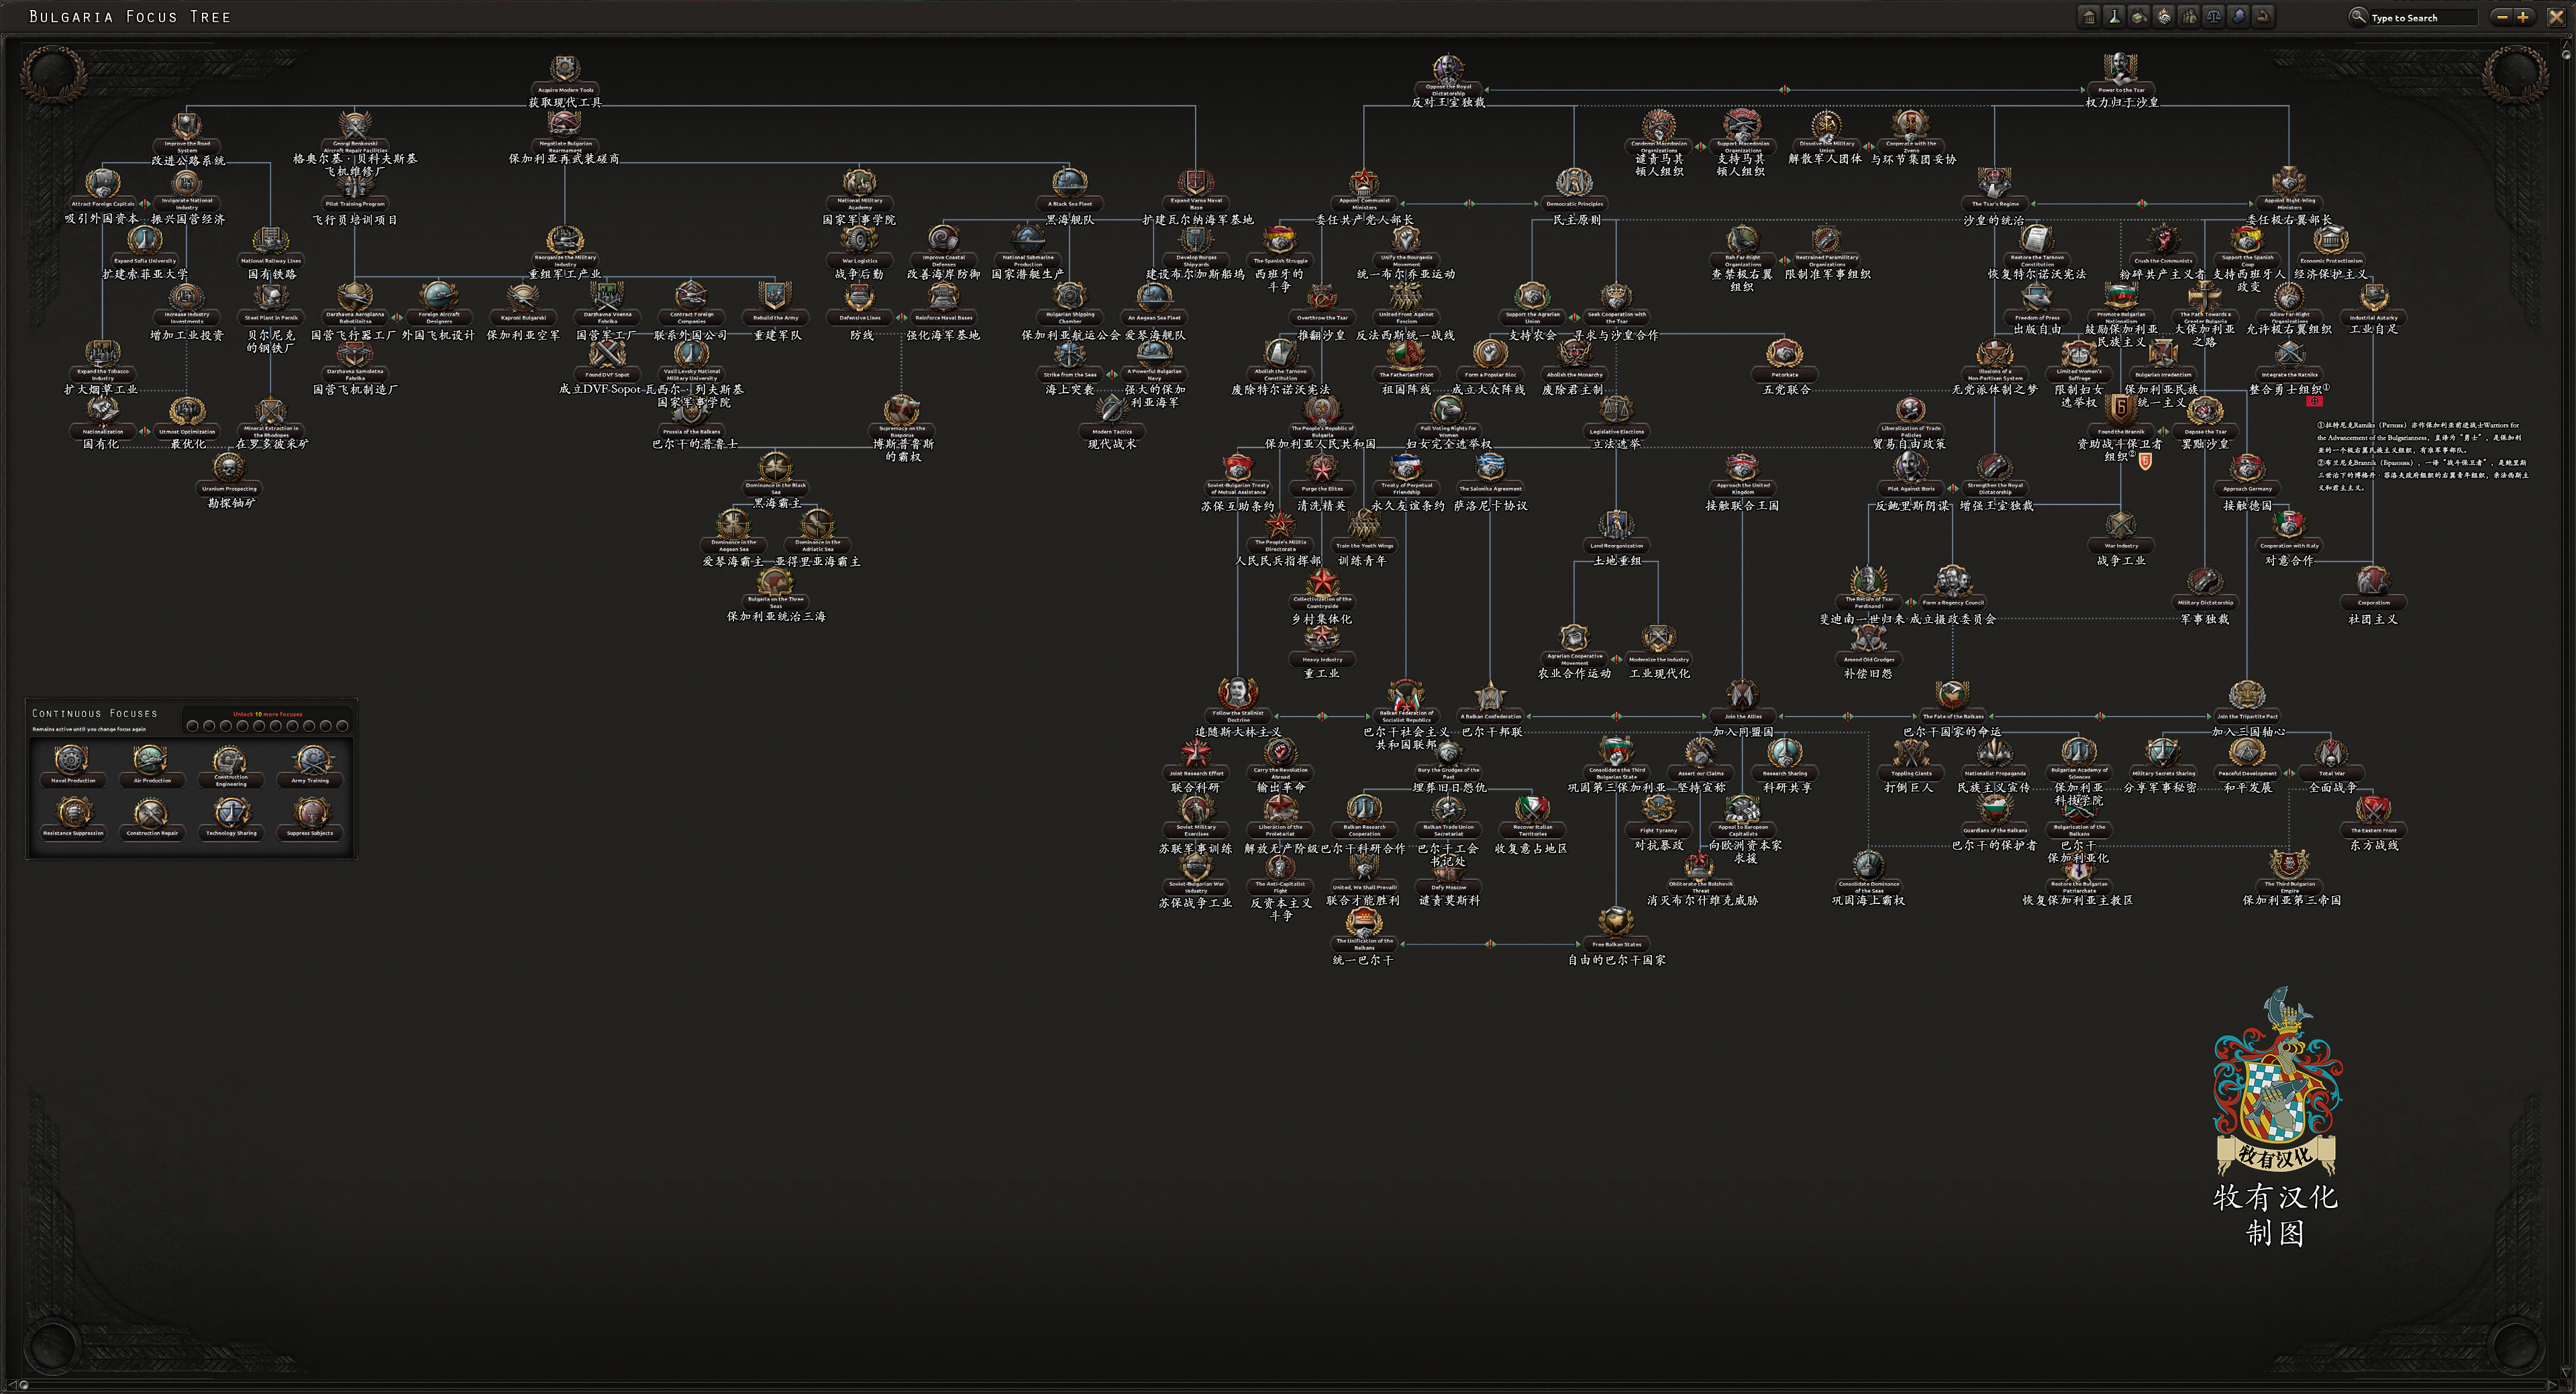This screenshot has width=2576, height=1394.
Task: Toggle the flexed arm focus filter
Action: [x=2264, y=16]
